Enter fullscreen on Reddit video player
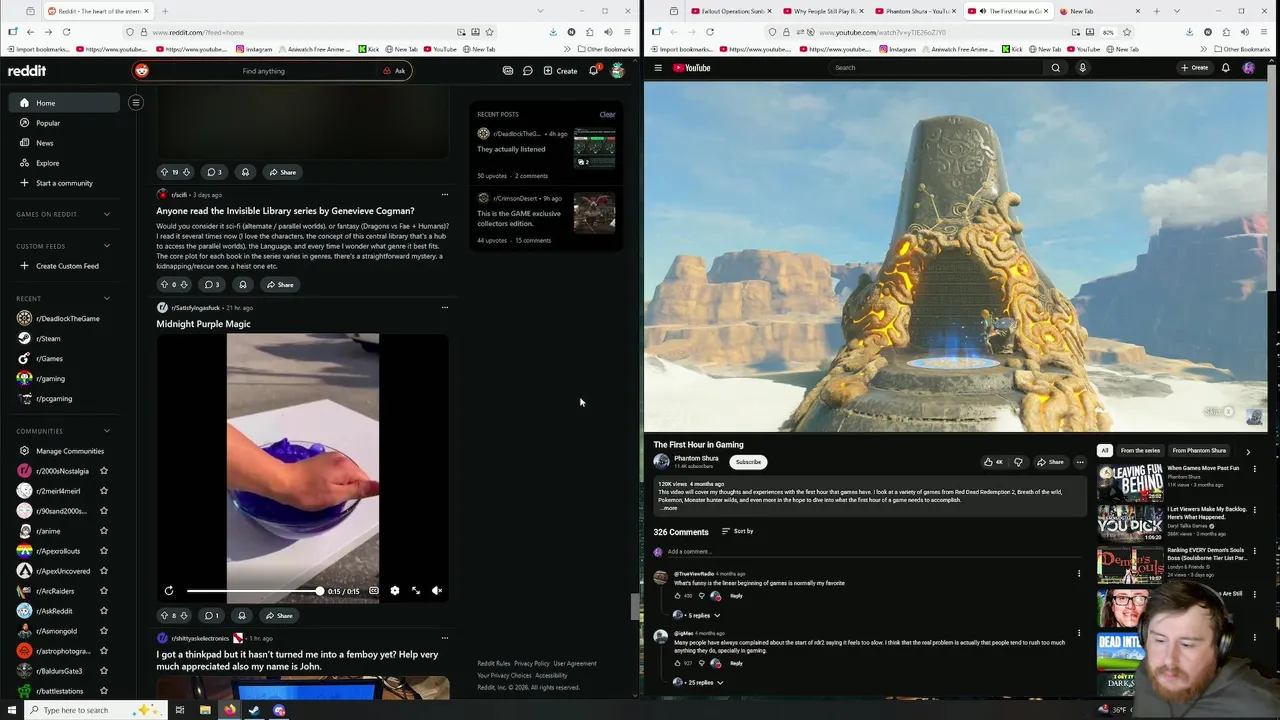The height and width of the screenshot is (720, 1280). point(416,591)
